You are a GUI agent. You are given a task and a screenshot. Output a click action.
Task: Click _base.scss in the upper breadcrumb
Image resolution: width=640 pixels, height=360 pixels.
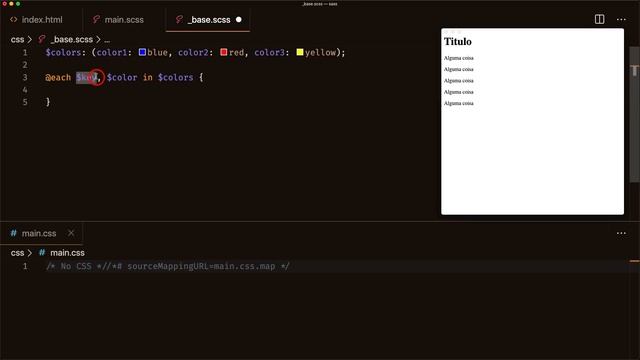72,40
